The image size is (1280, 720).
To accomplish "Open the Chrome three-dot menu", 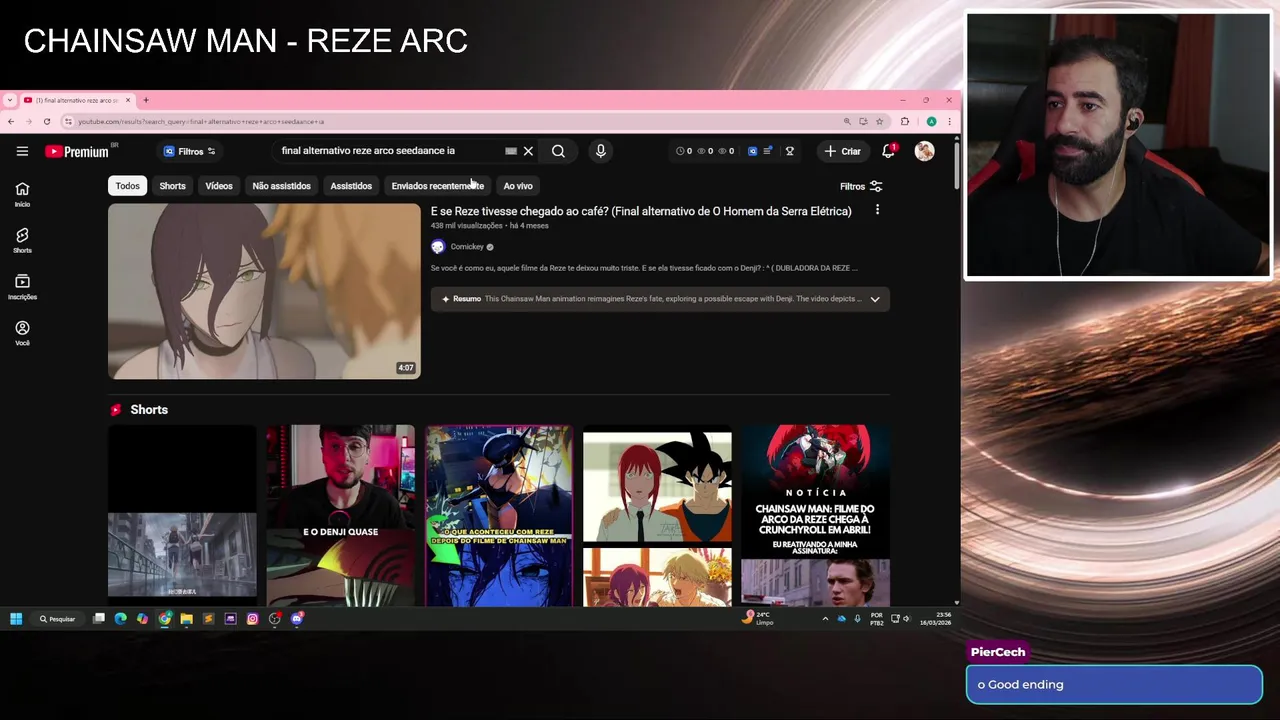I will pyautogui.click(x=949, y=121).
